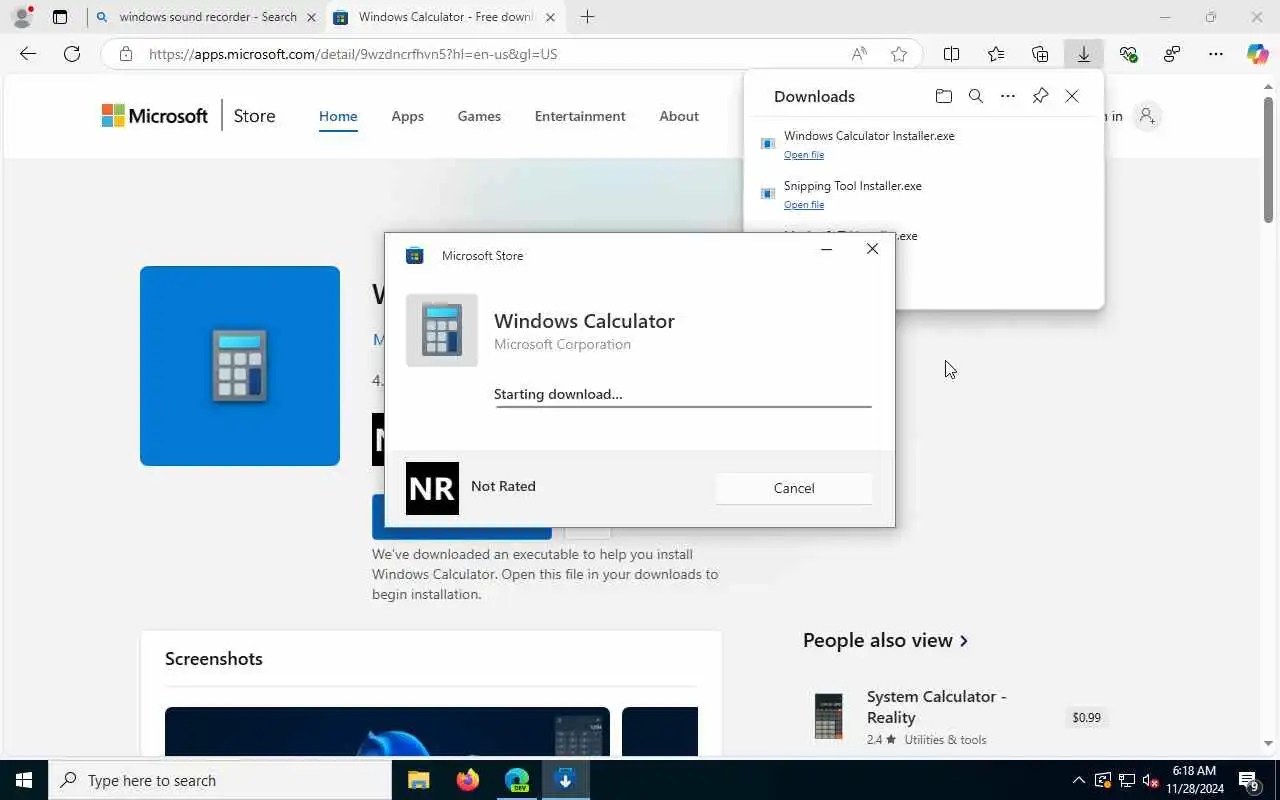The height and width of the screenshot is (800, 1280).
Task: Click the page vertical scrollbar thumb
Action: 1268,160
